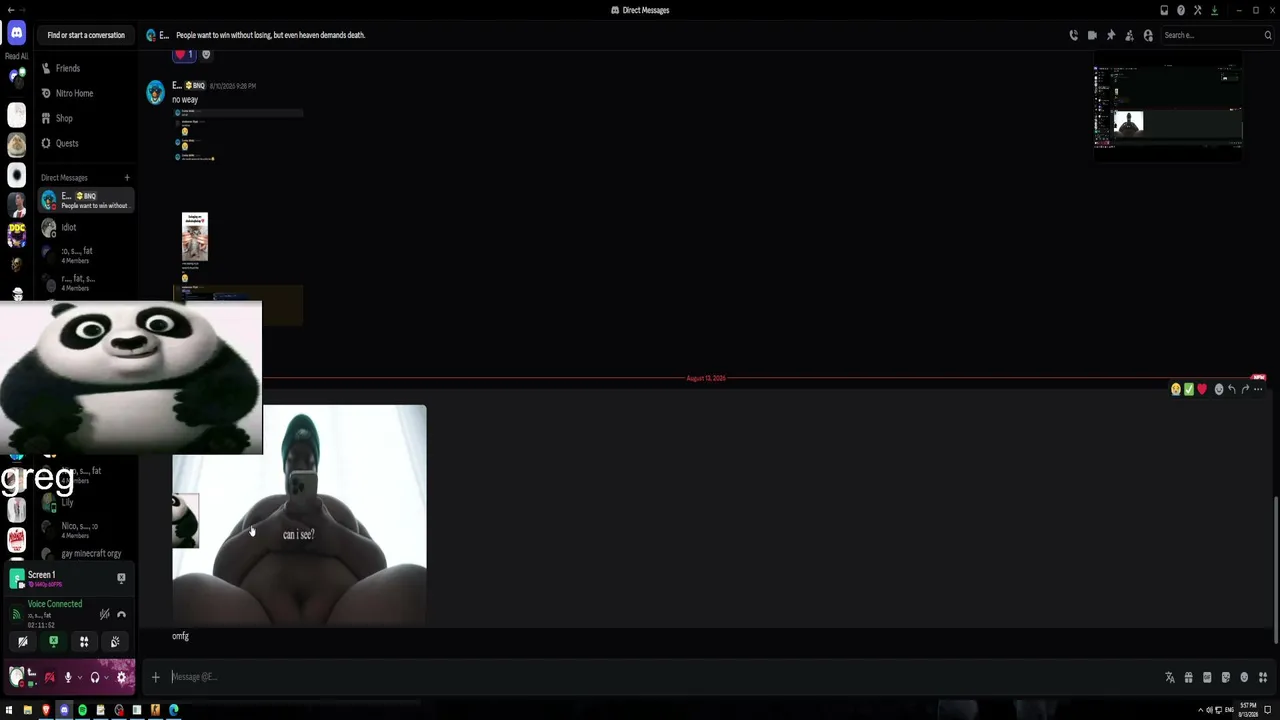The height and width of the screenshot is (720, 1280).
Task: Toggle noise suppression in voice panel
Action: [x=104, y=614]
